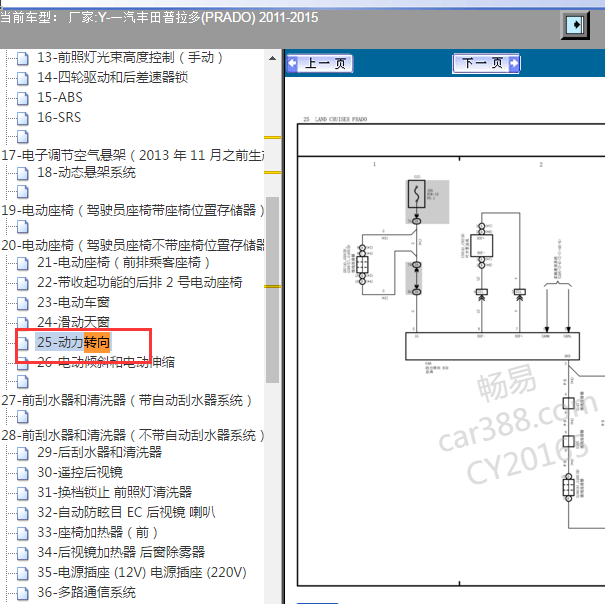Image resolution: width=605 pixels, height=604 pixels.
Task: Click page icon next to 32-自动防眩目
Action: [23, 513]
